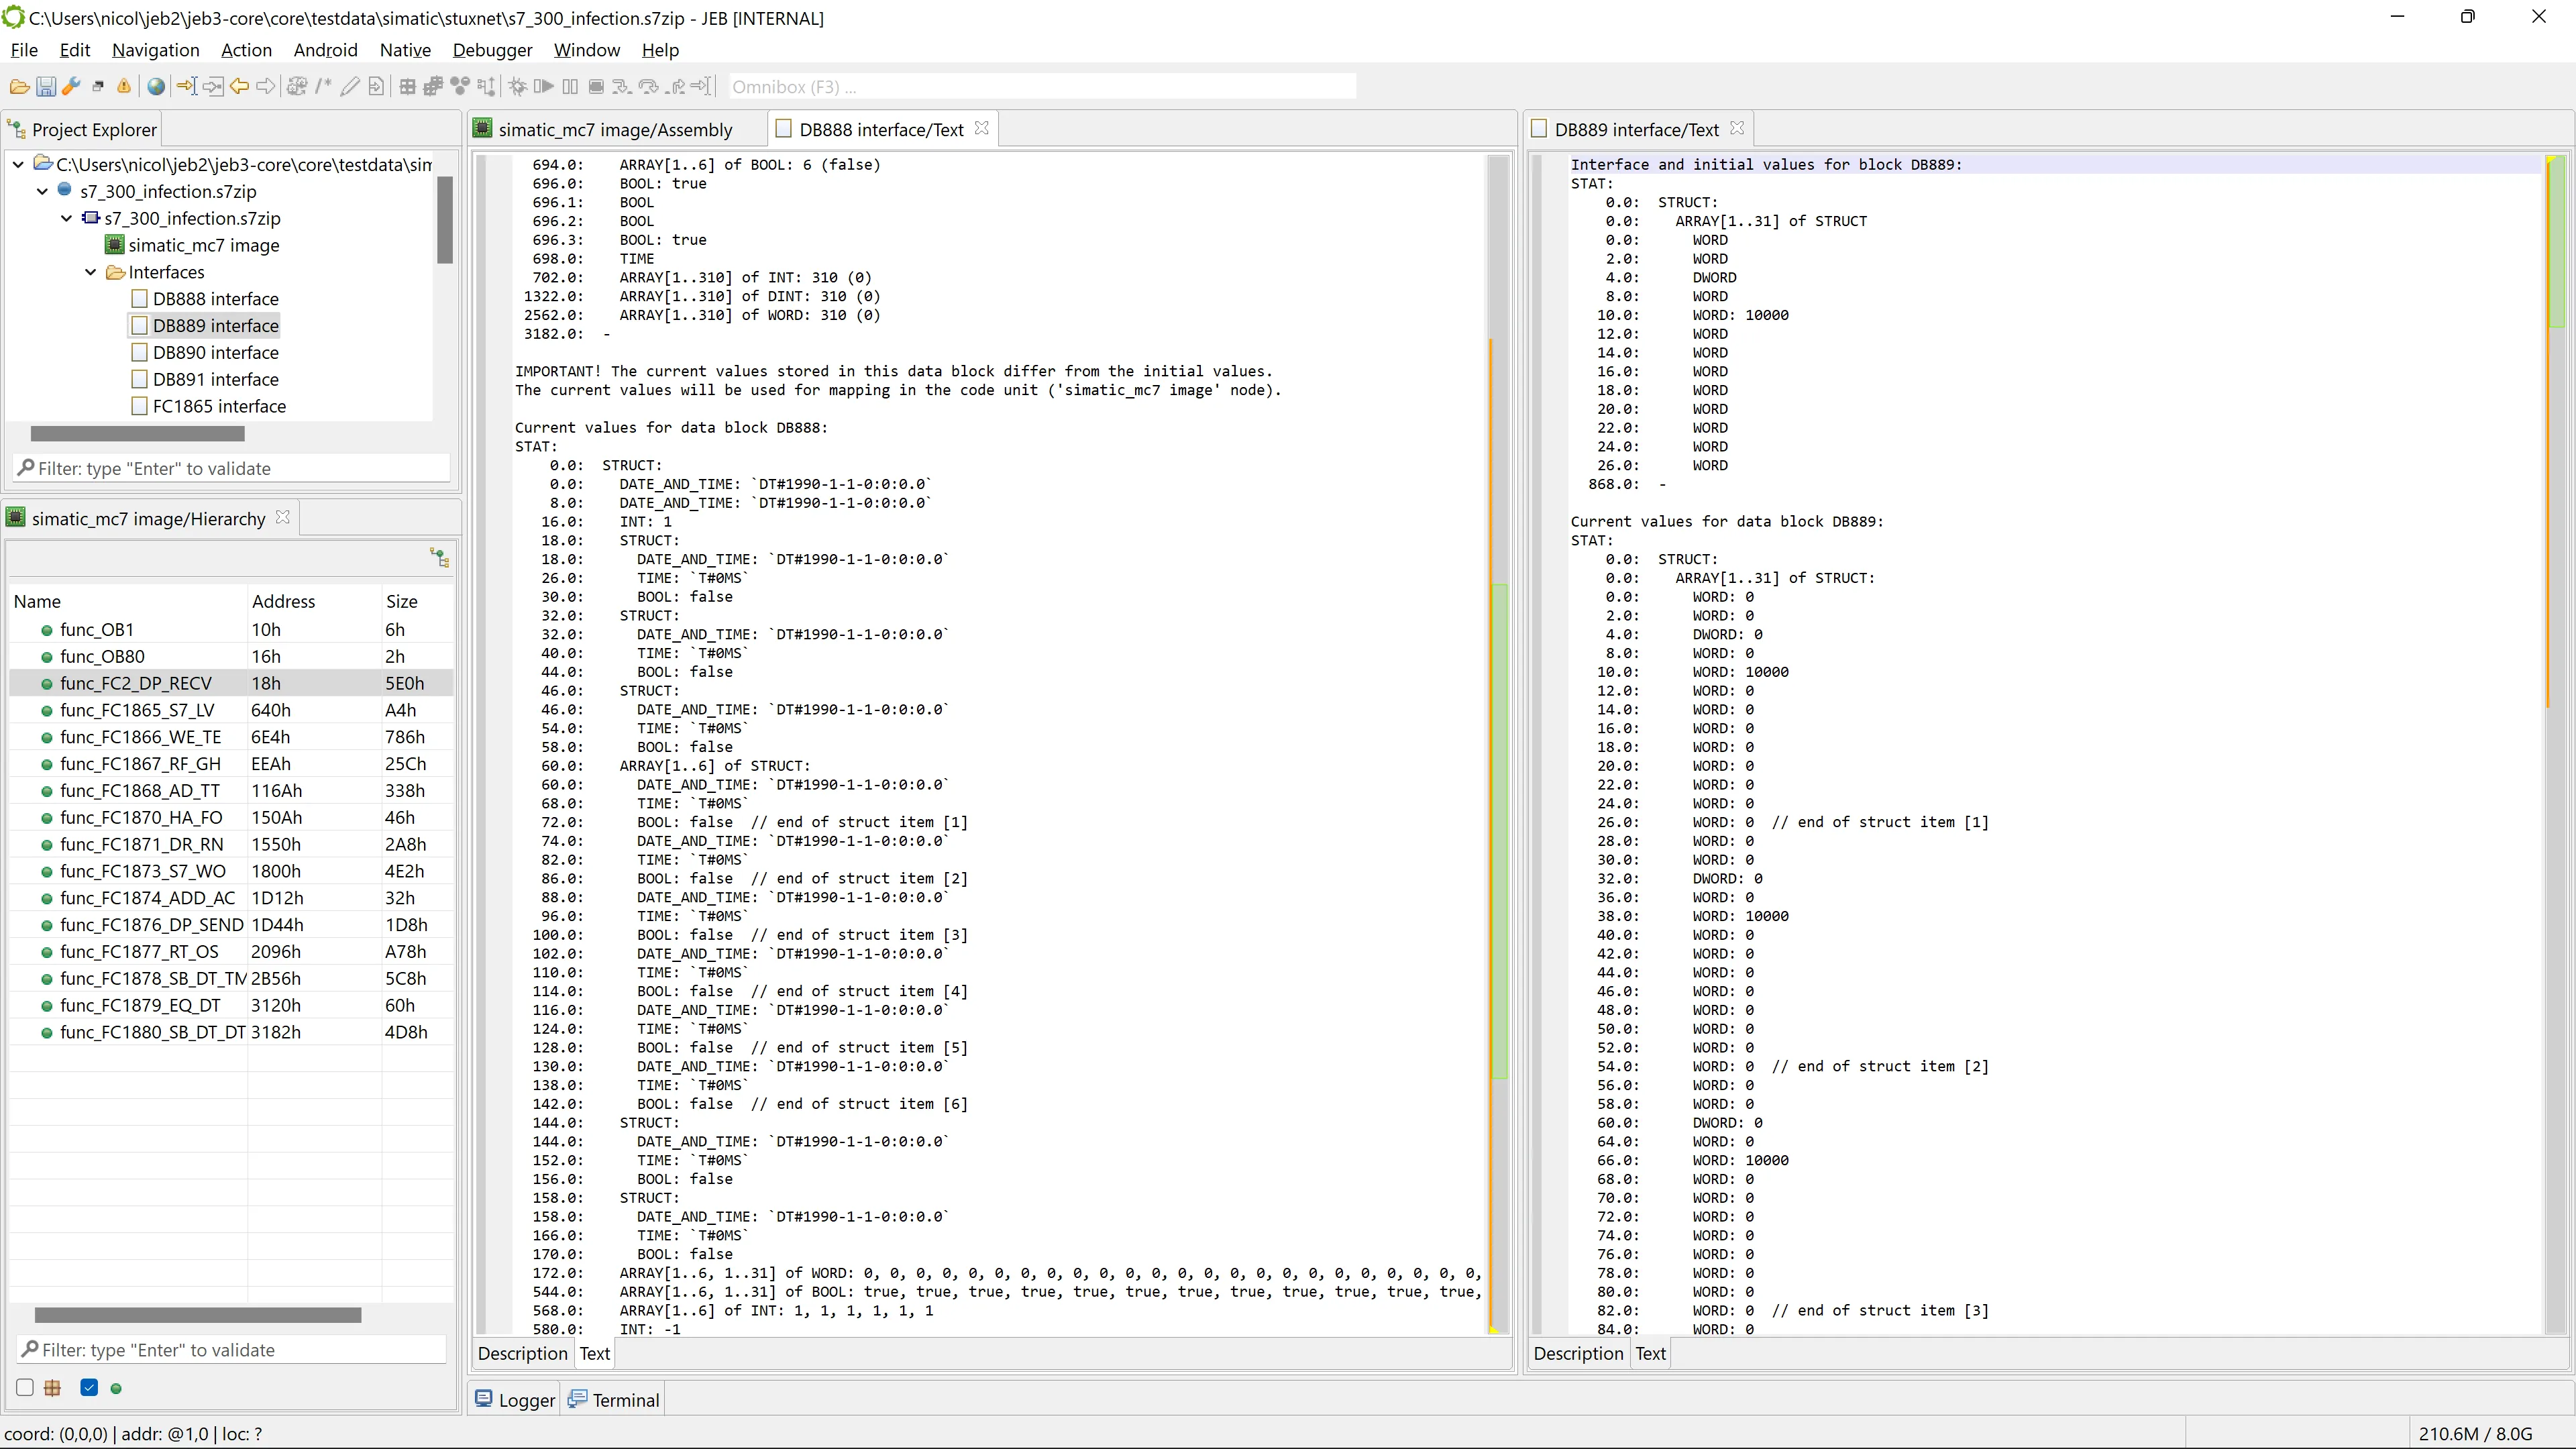This screenshot has width=2576, height=1449.
Task: Open the Terminal tab
Action: [614, 1400]
